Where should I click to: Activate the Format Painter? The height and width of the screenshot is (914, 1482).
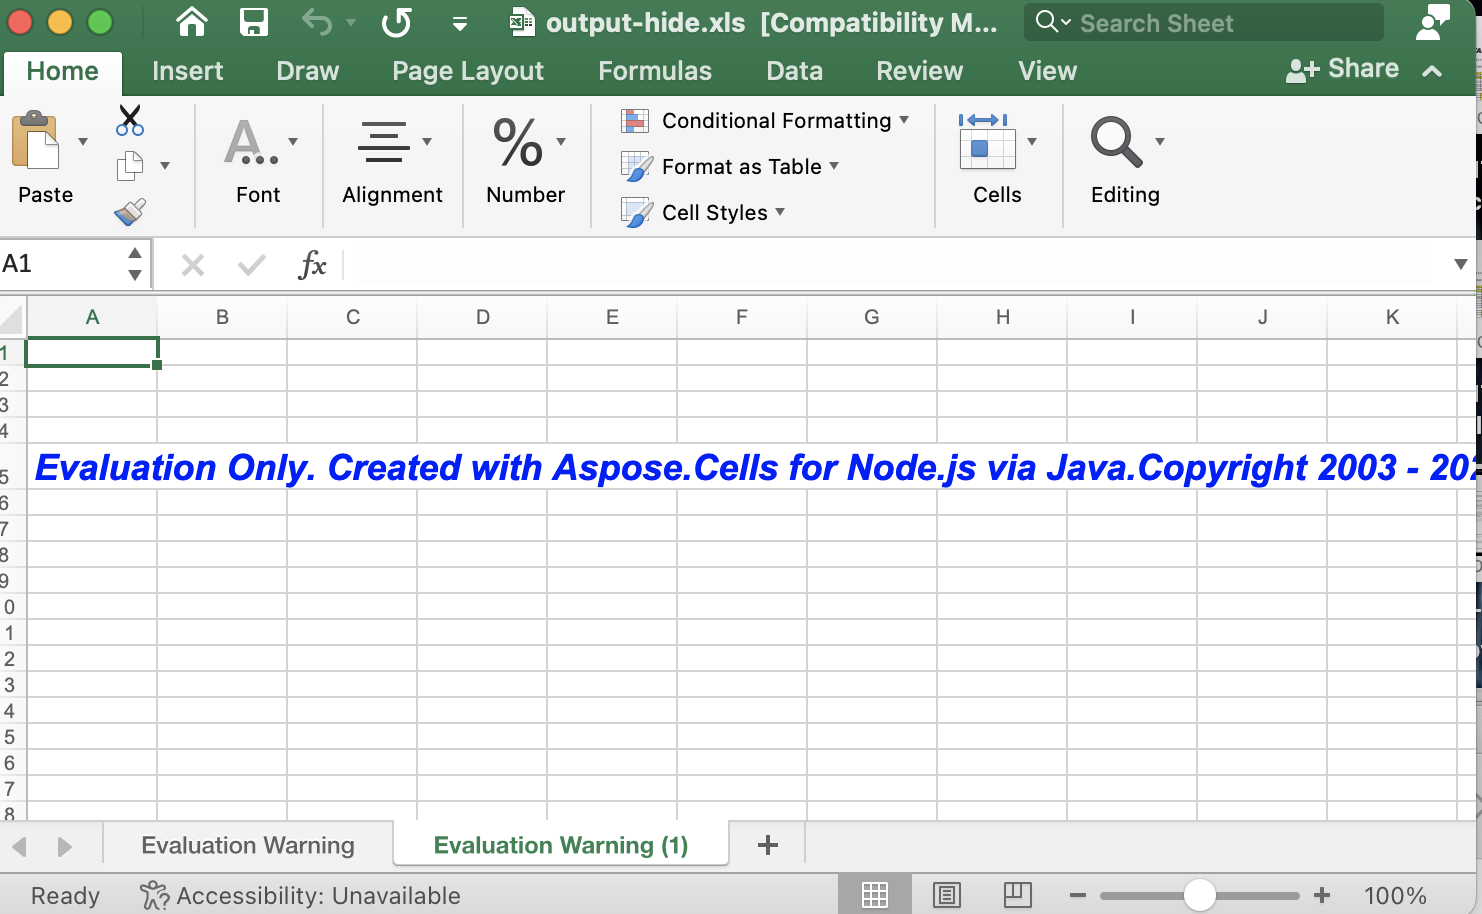[127, 210]
